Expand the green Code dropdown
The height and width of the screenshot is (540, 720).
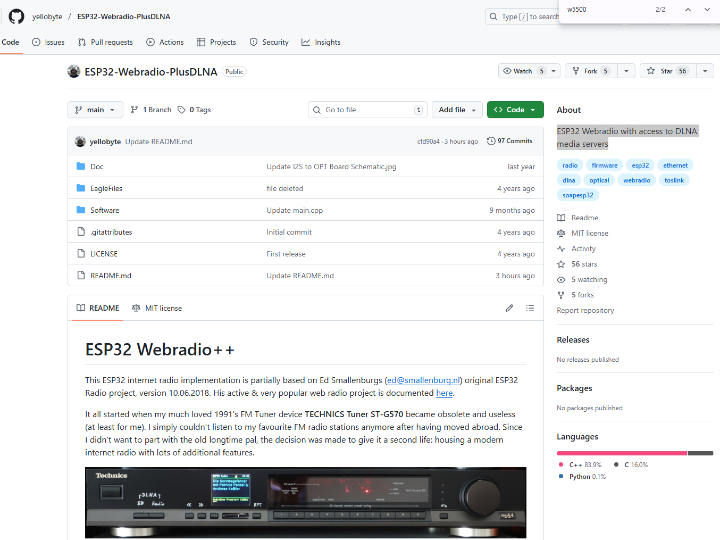click(x=515, y=109)
